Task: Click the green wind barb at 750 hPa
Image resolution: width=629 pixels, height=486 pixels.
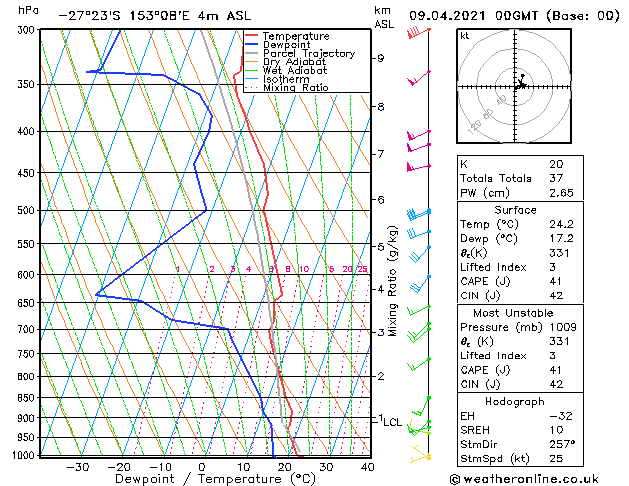Action: click(x=419, y=364)
